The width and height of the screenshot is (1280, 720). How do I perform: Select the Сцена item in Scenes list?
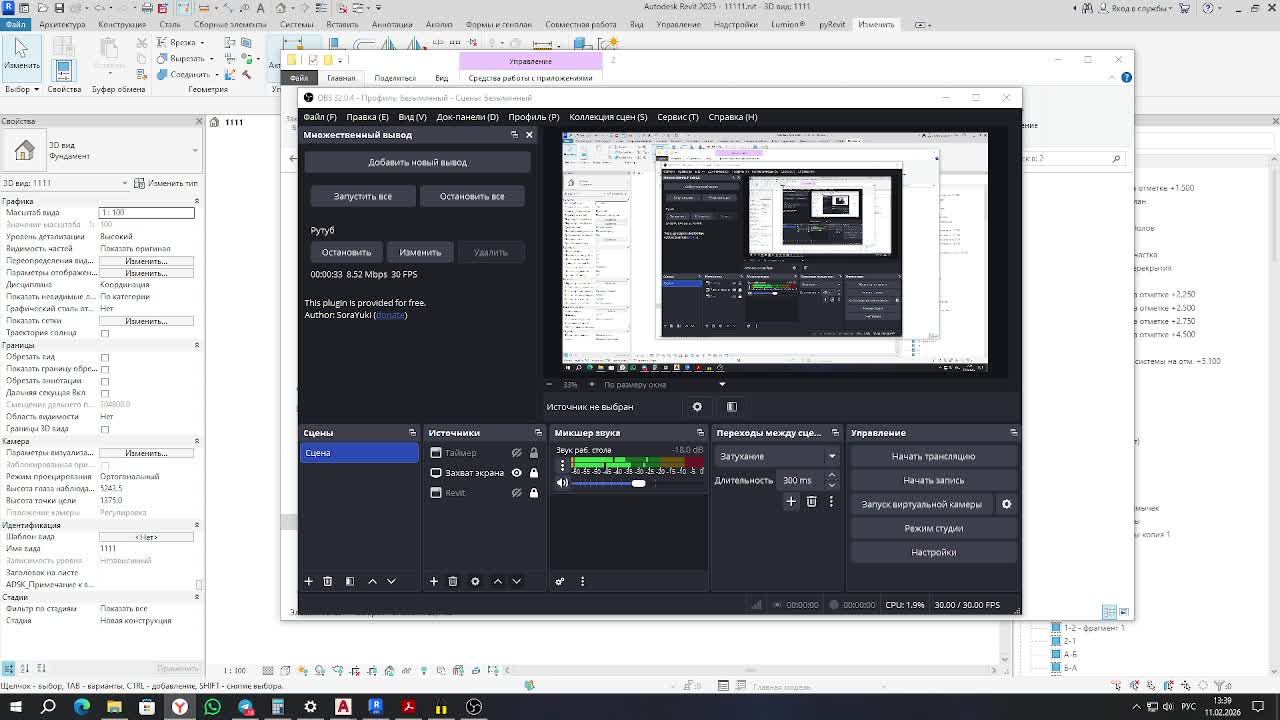point(359,453)
